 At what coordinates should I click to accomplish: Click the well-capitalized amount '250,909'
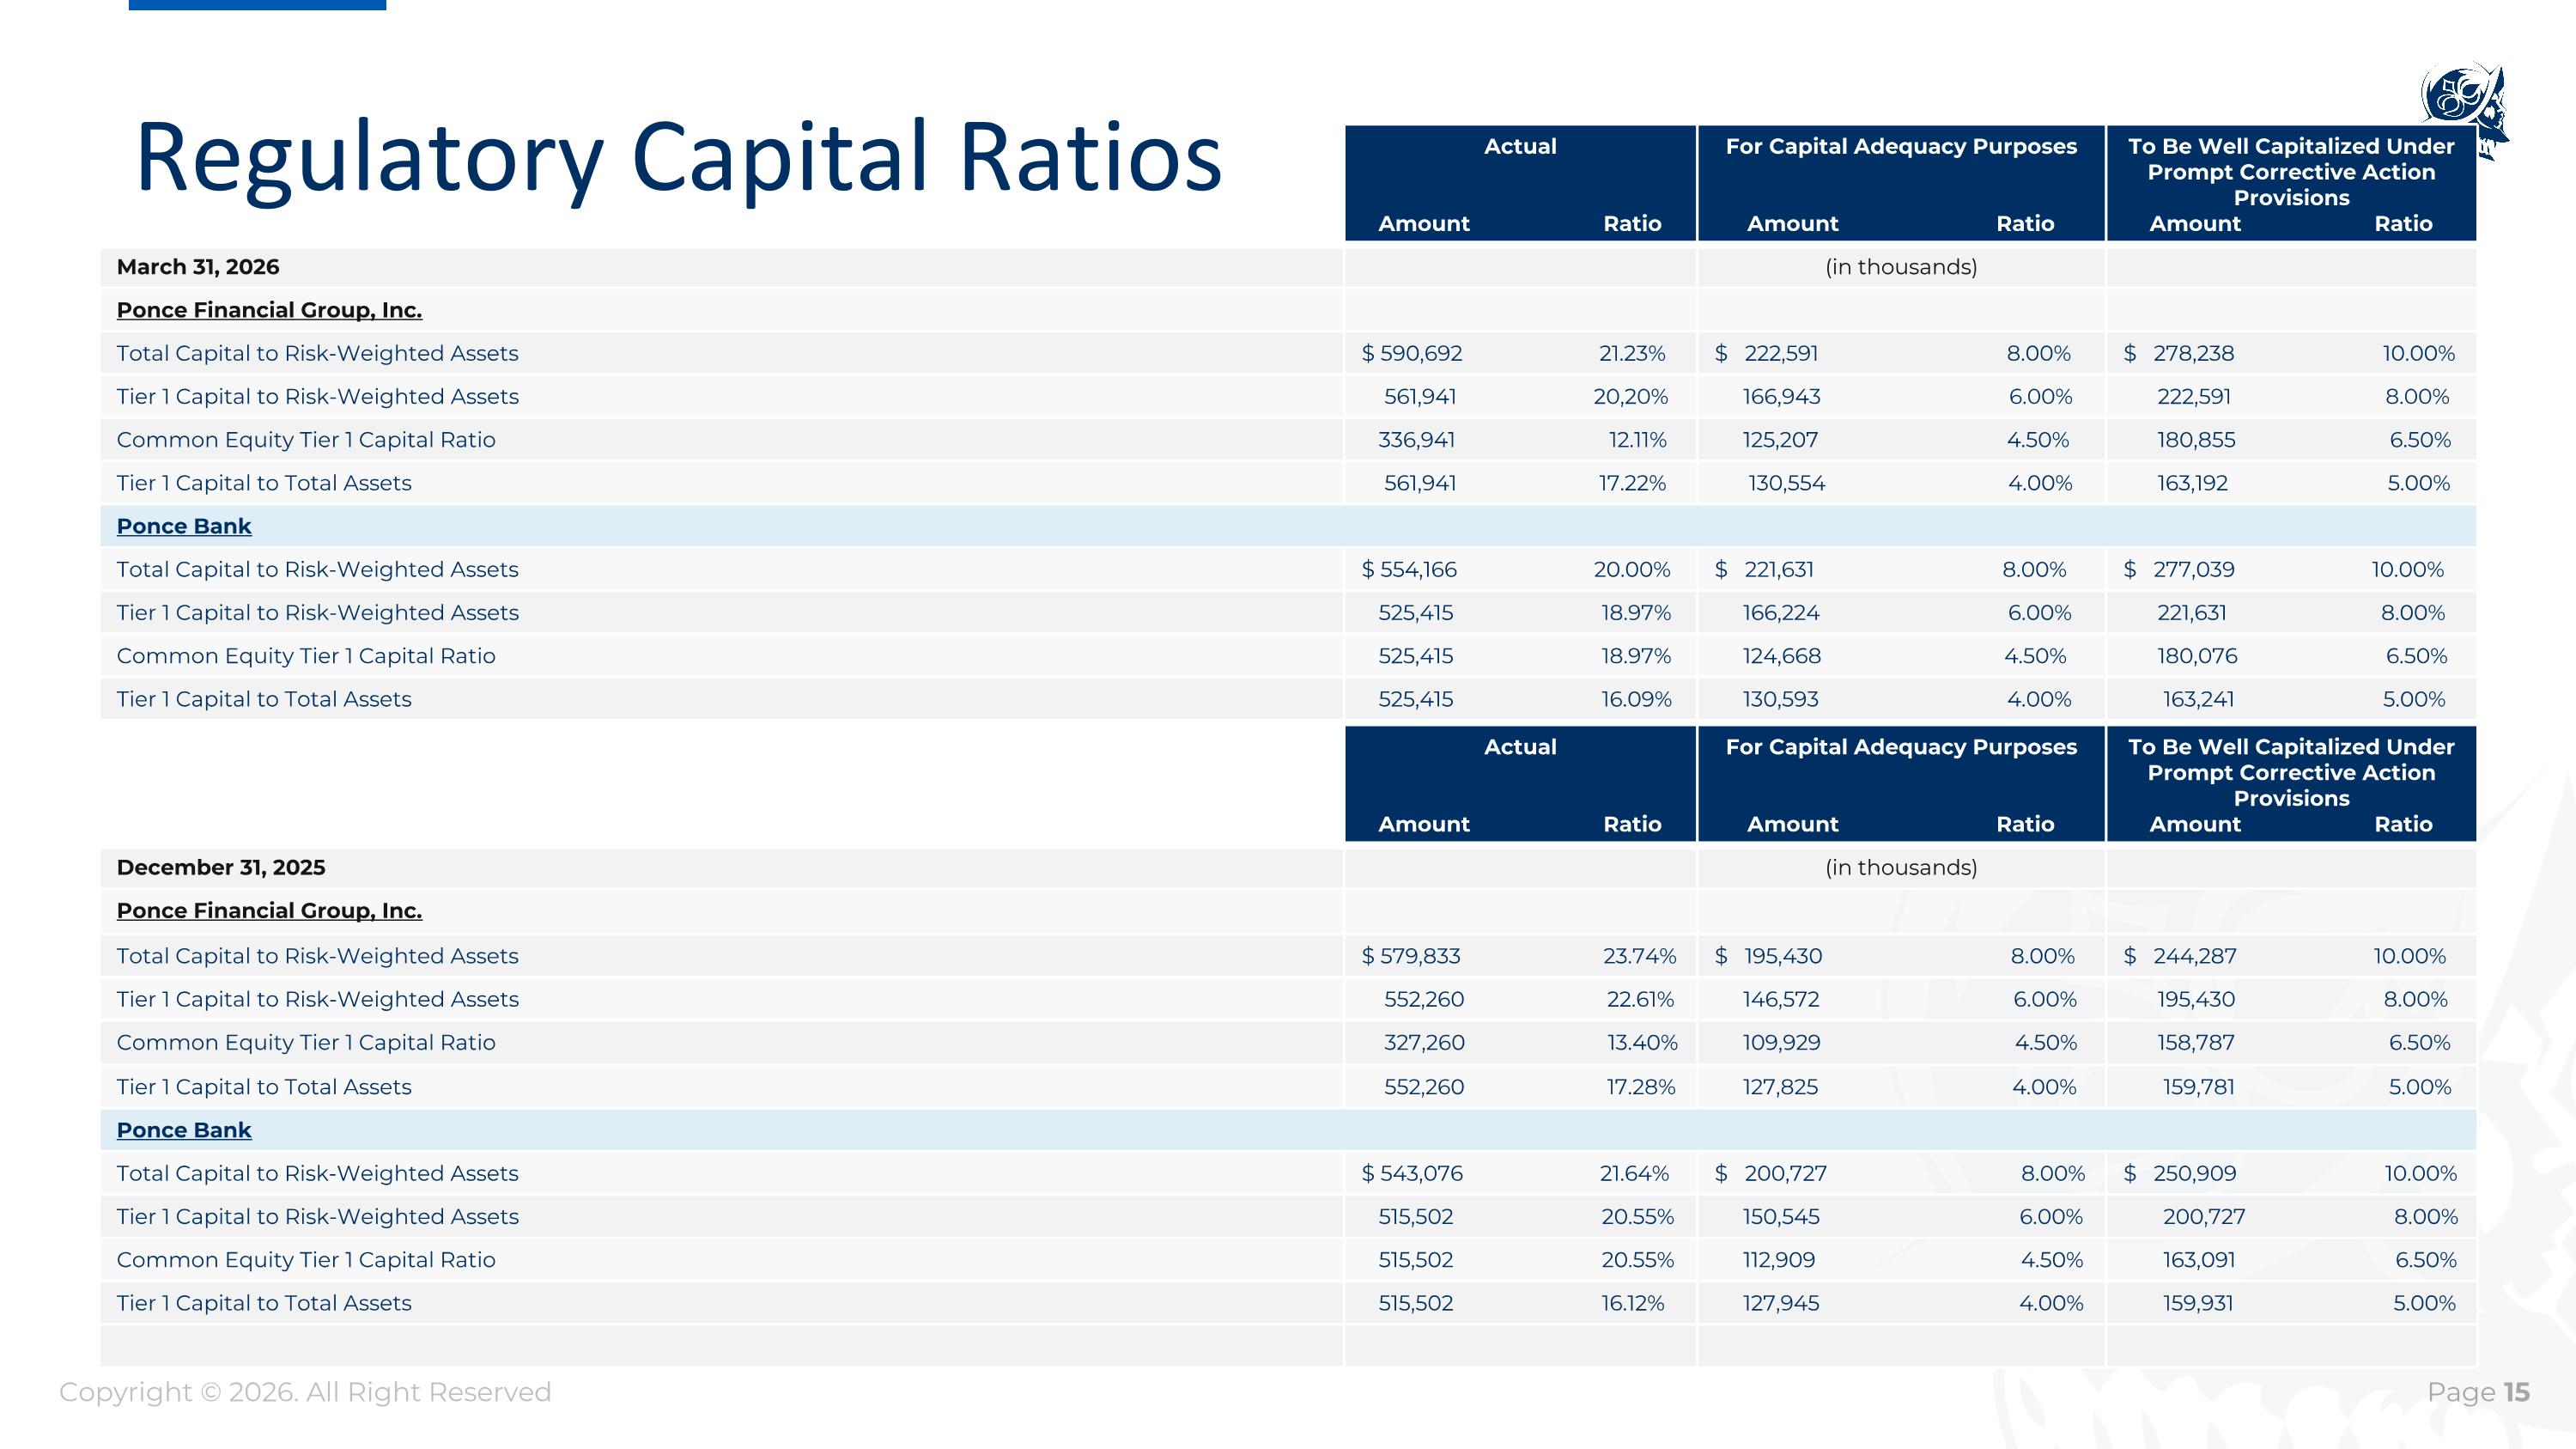2193,1173
